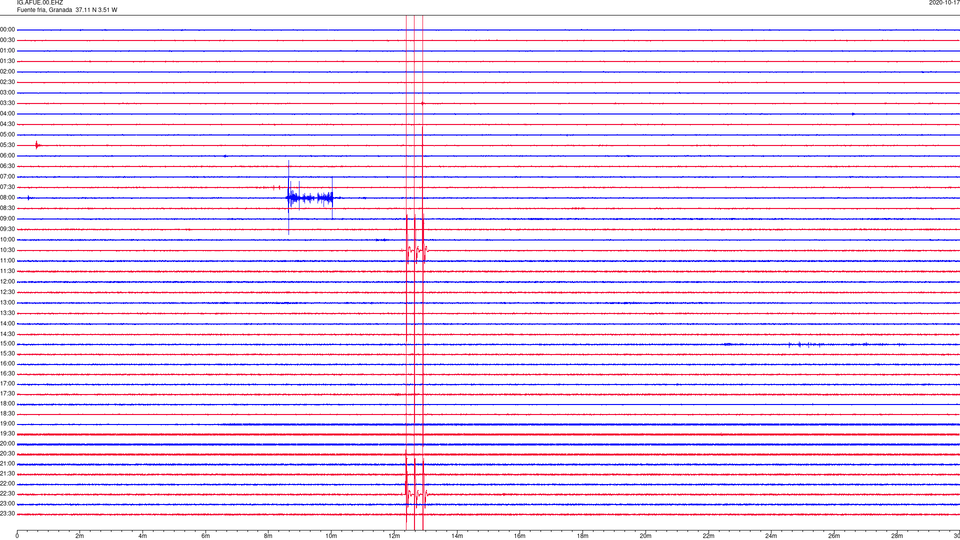Select the 08:00 time row label
The height and width of the screenshot is (540, 960).
pyautogui.click(x=7, y=198)
